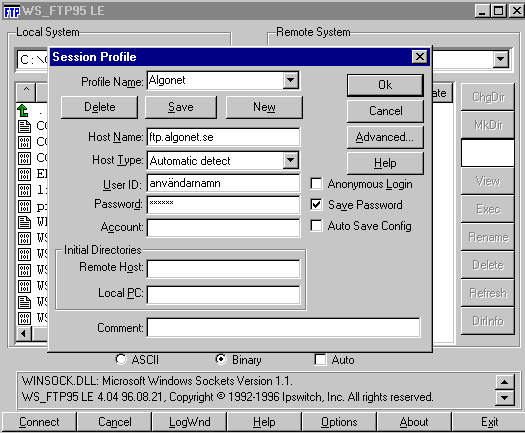Enable Auto Save Config checkbox
525x433 pixels.
316,226
